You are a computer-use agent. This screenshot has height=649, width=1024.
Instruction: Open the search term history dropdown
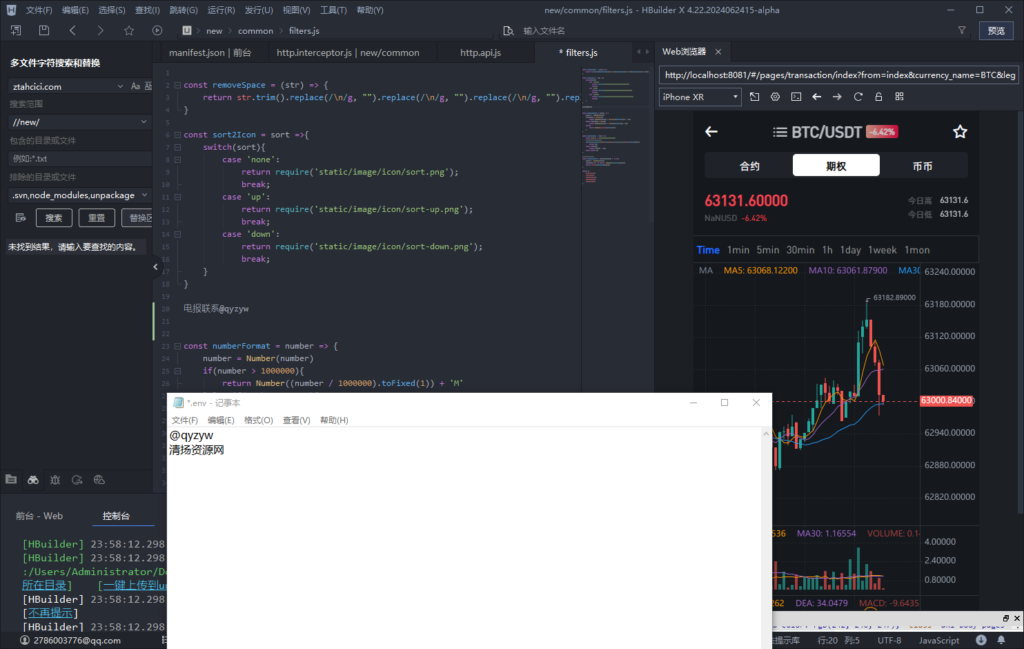[x=120, y=86]
